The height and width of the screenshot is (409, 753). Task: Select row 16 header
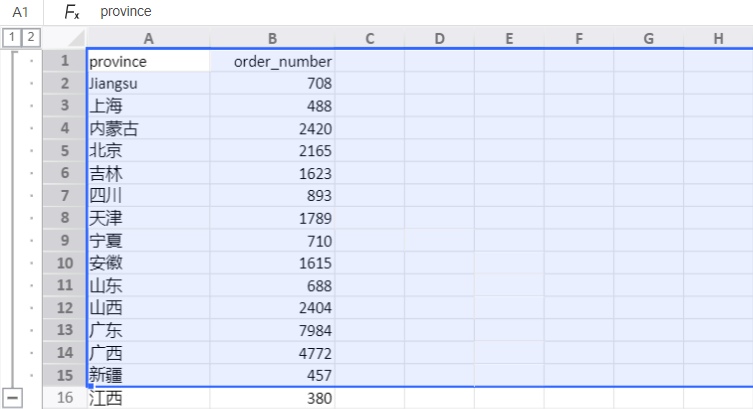click(x=64, y=398)
